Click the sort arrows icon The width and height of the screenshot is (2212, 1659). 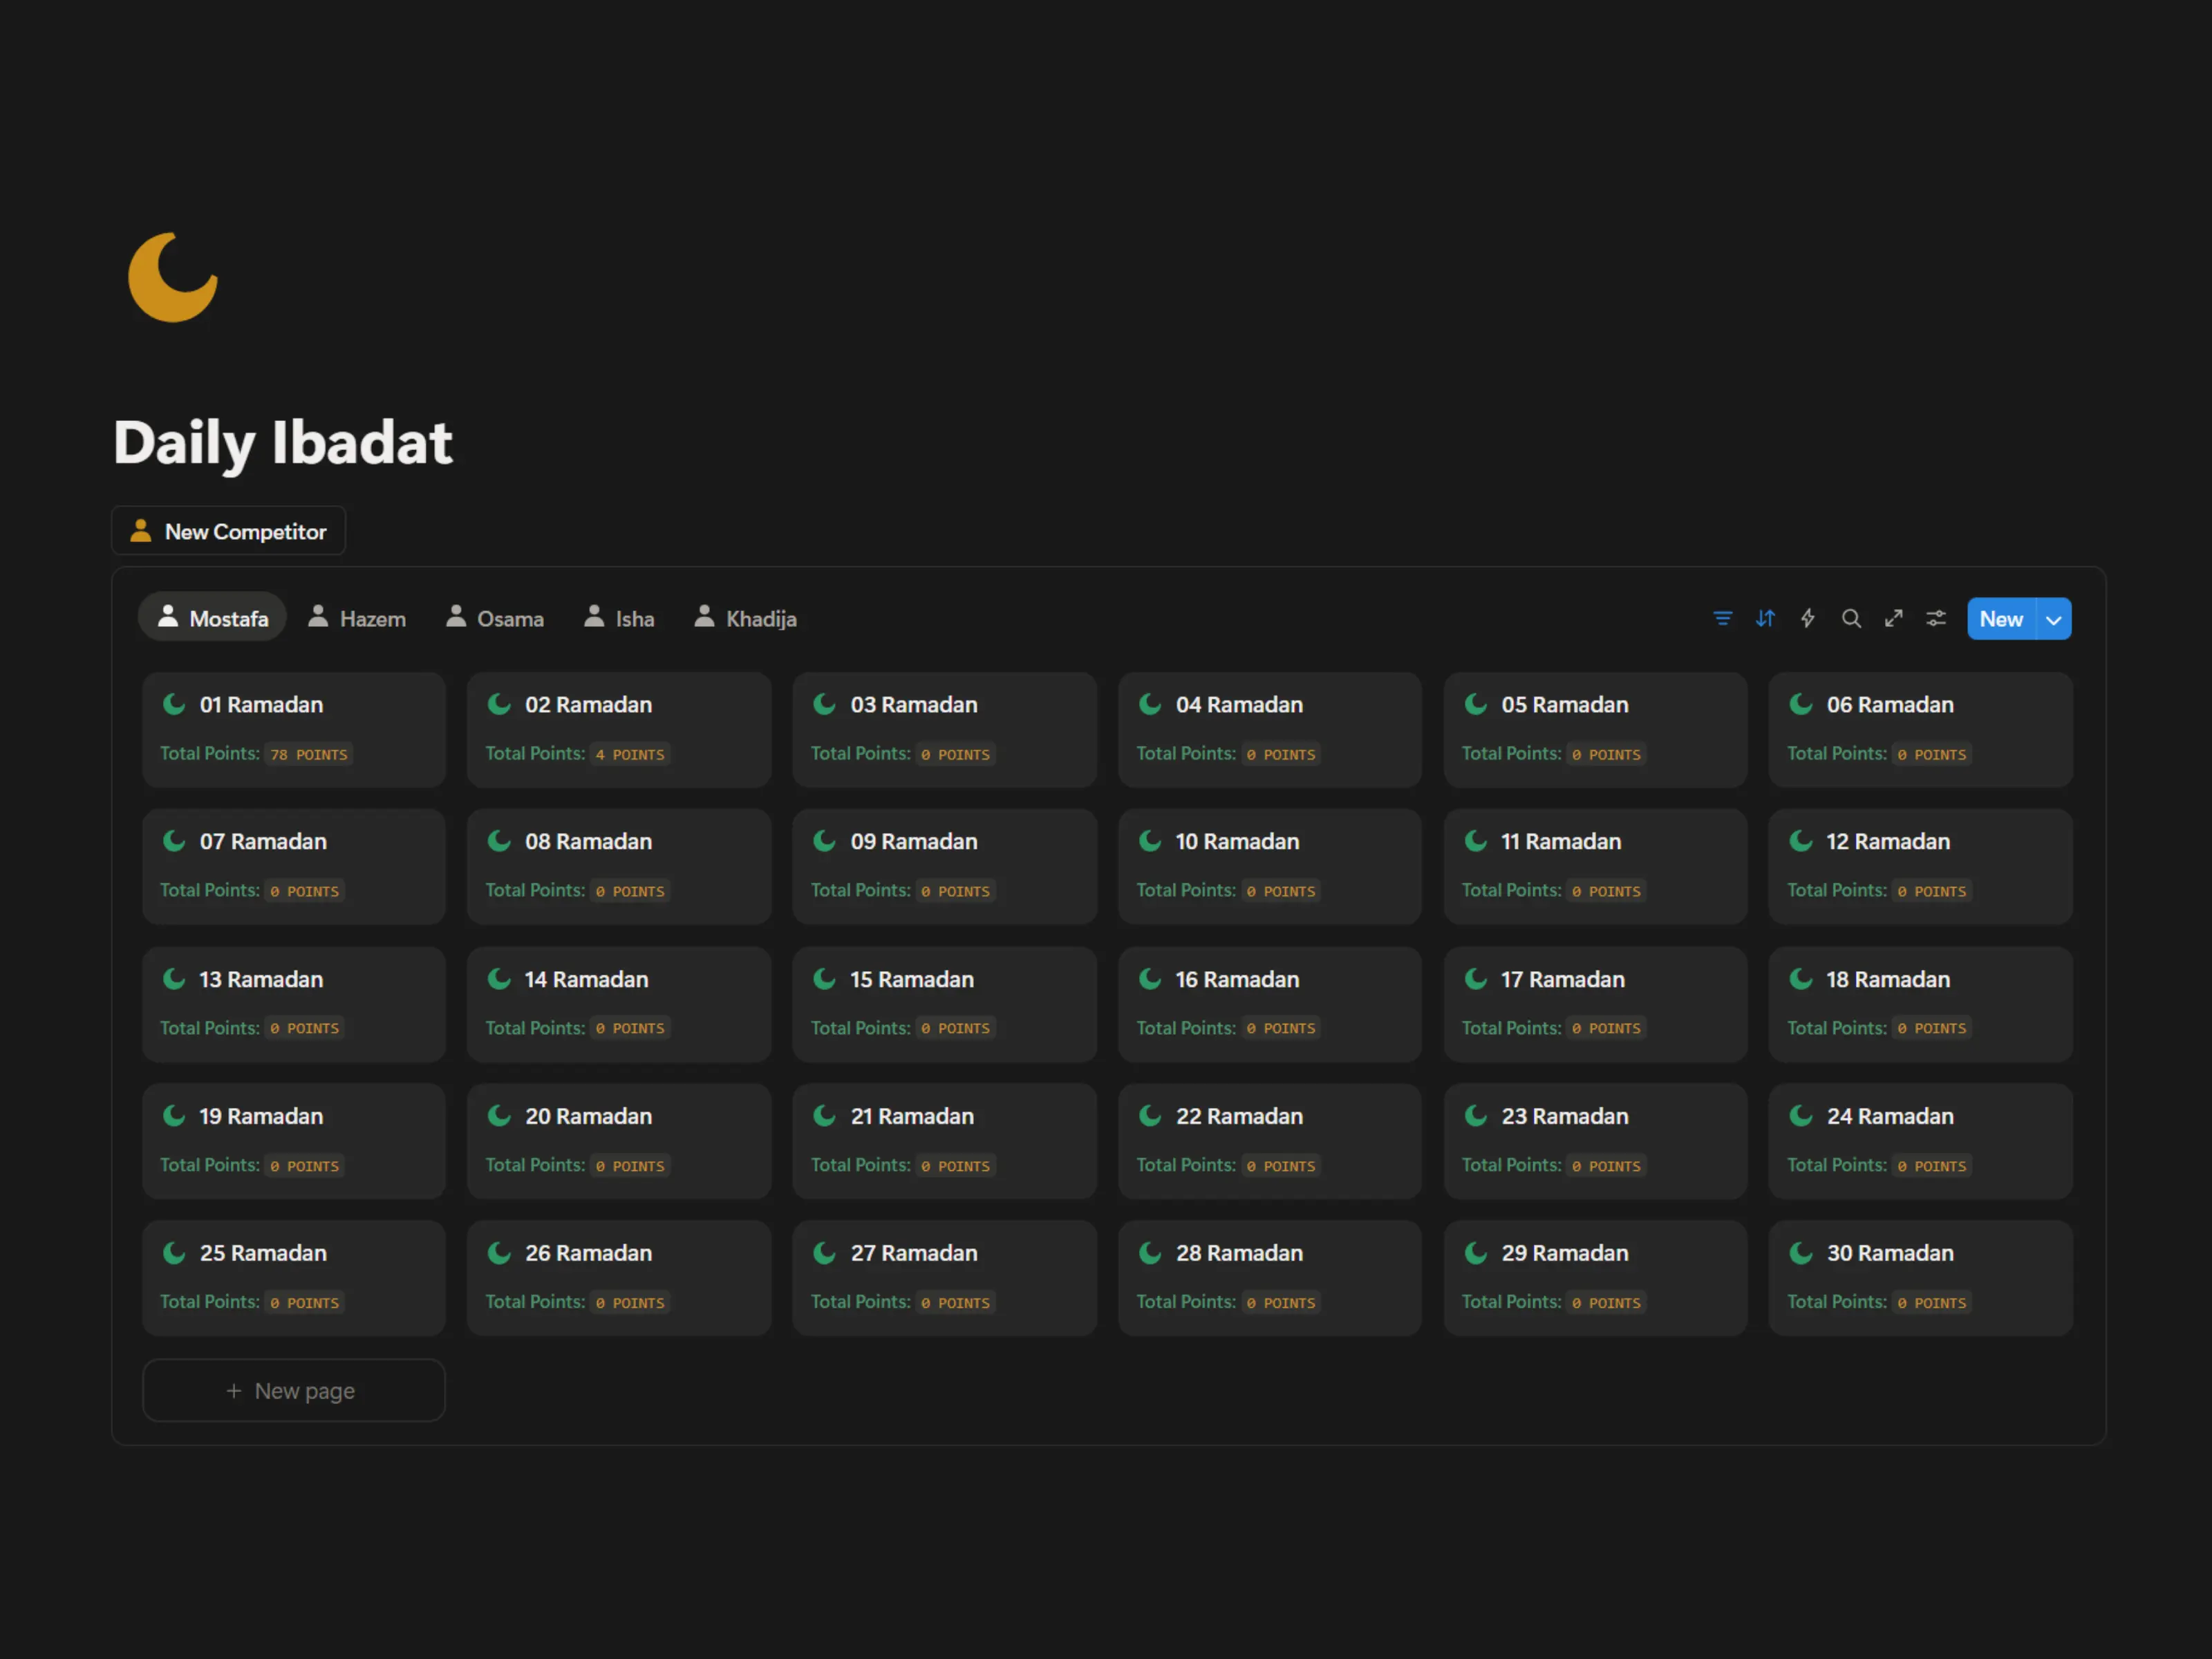1765,619
